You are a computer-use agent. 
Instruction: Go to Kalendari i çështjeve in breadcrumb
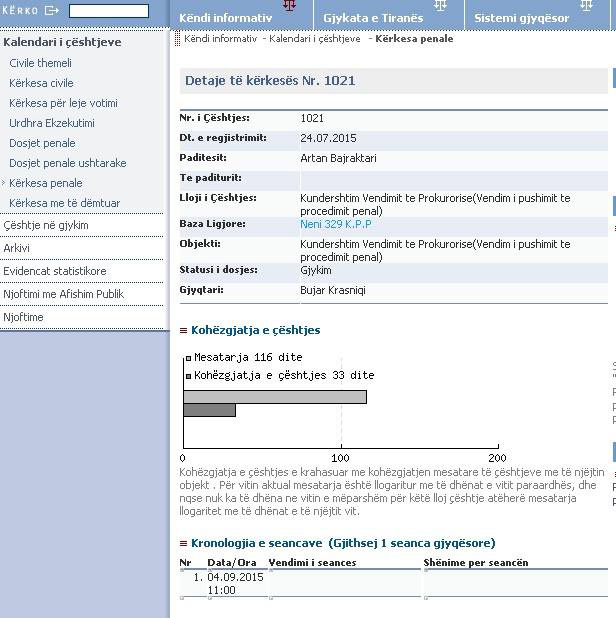[313, 39]
